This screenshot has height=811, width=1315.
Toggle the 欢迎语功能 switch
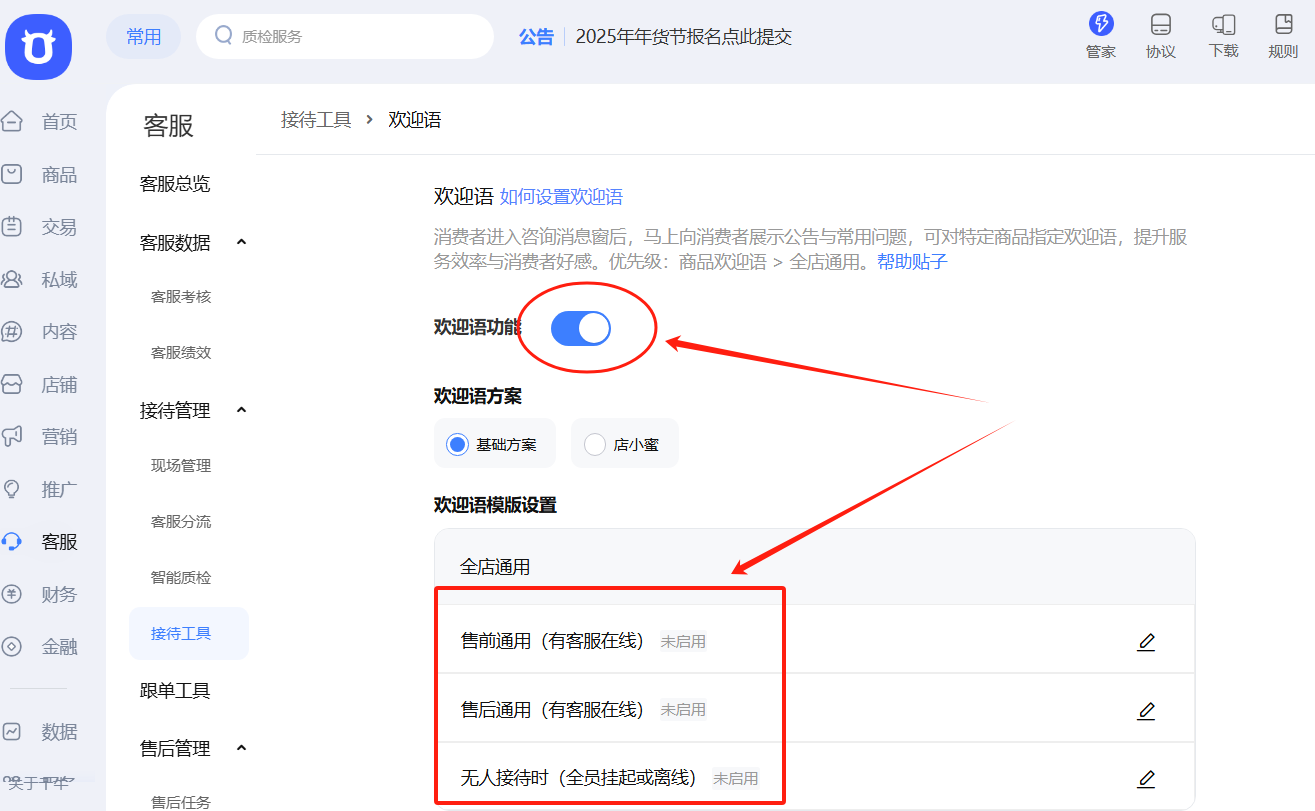tap(581, 328)
